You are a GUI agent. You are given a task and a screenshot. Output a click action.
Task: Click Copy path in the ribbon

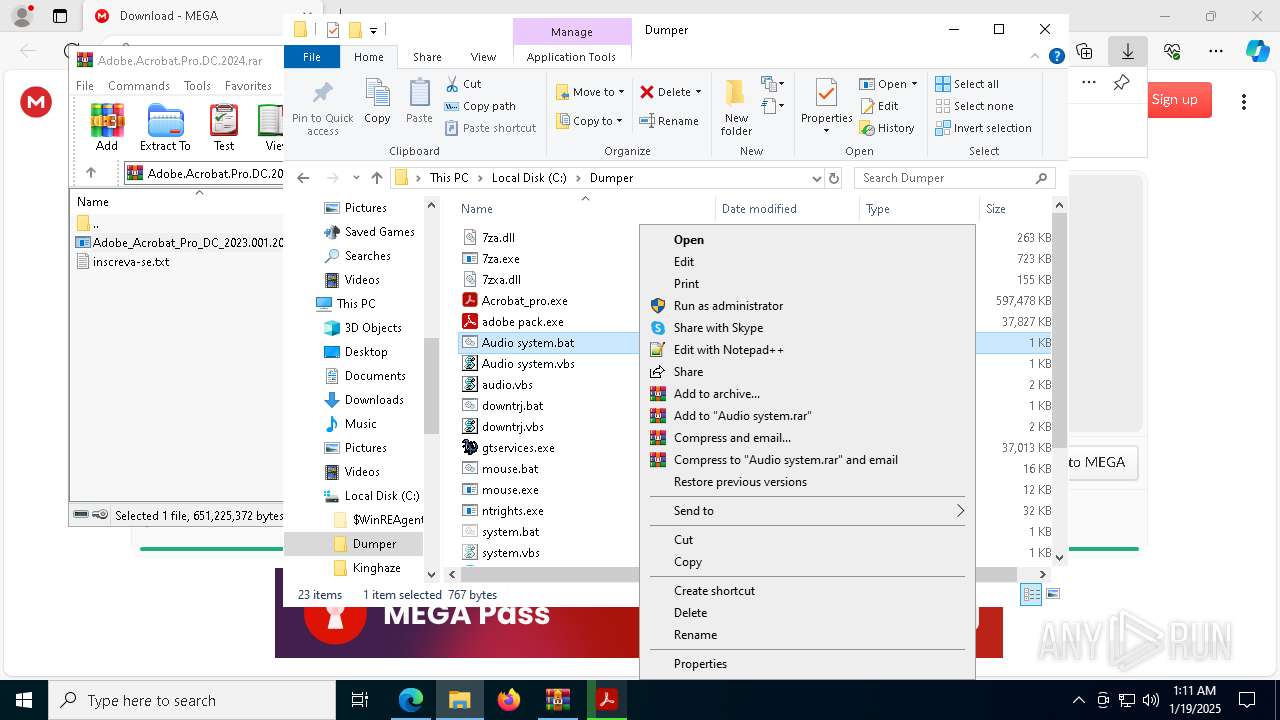[x=480, y=106]
